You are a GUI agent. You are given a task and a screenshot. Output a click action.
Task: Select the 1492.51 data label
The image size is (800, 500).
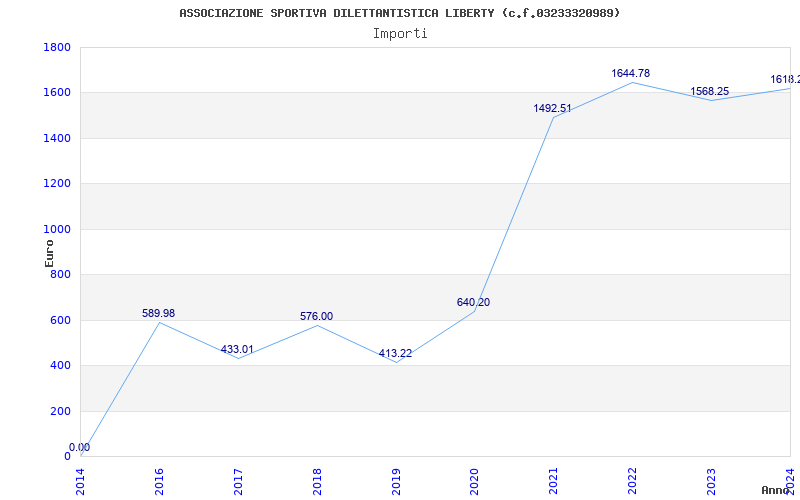click(x=553, y=108)
